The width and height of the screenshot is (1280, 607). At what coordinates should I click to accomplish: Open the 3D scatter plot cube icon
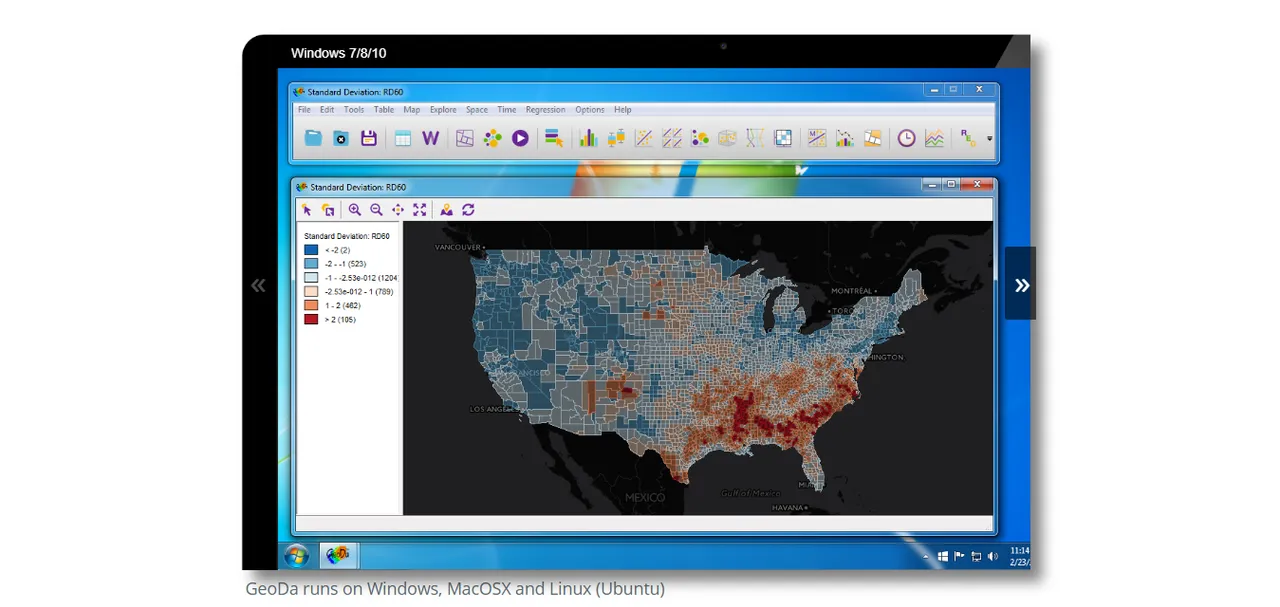click(728, 139)
